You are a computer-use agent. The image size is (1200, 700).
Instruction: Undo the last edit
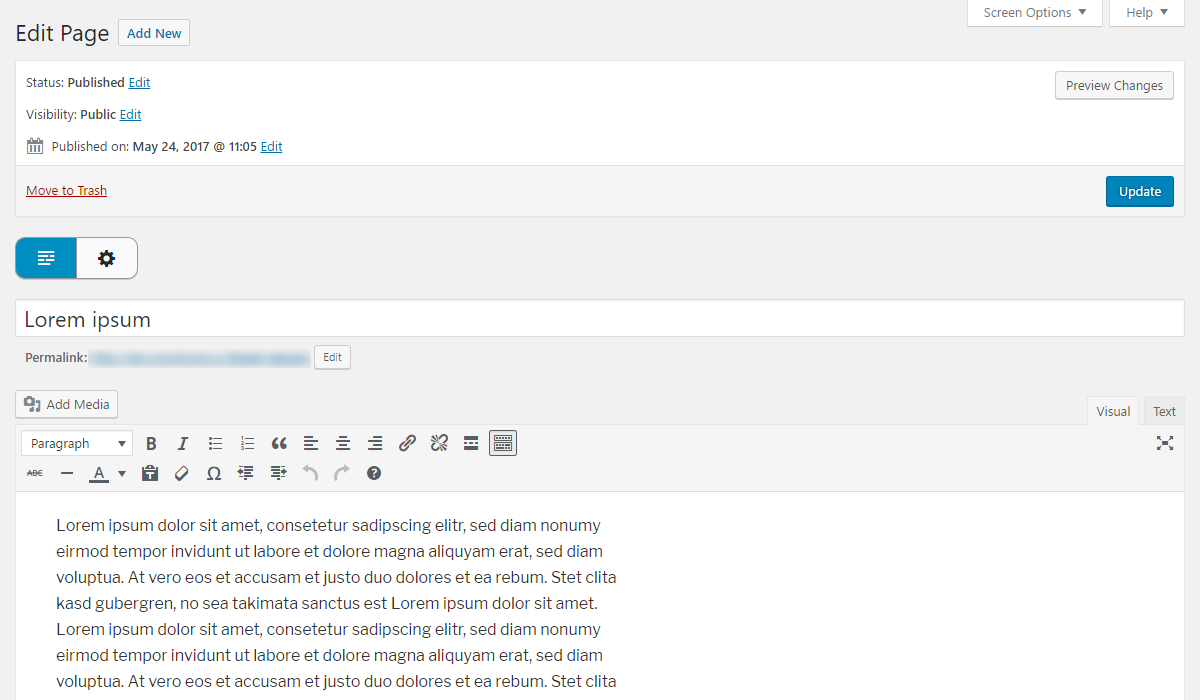coord(310,473)
